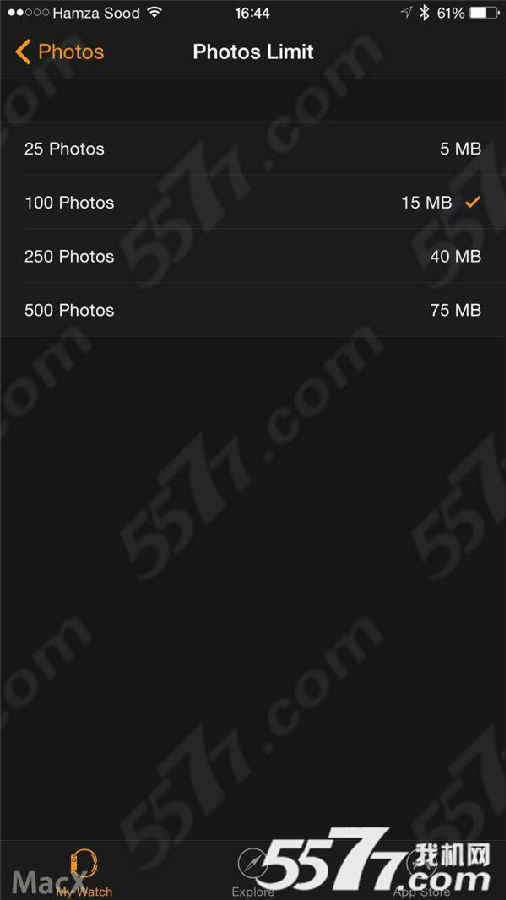Tap the 16:44 clock in status bar
506x900 pixels.
[x=252, y=13]
